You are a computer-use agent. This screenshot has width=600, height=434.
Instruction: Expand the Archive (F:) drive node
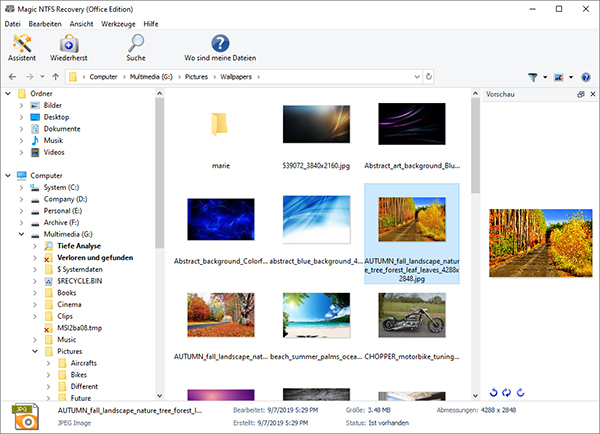tap(21, 223)
